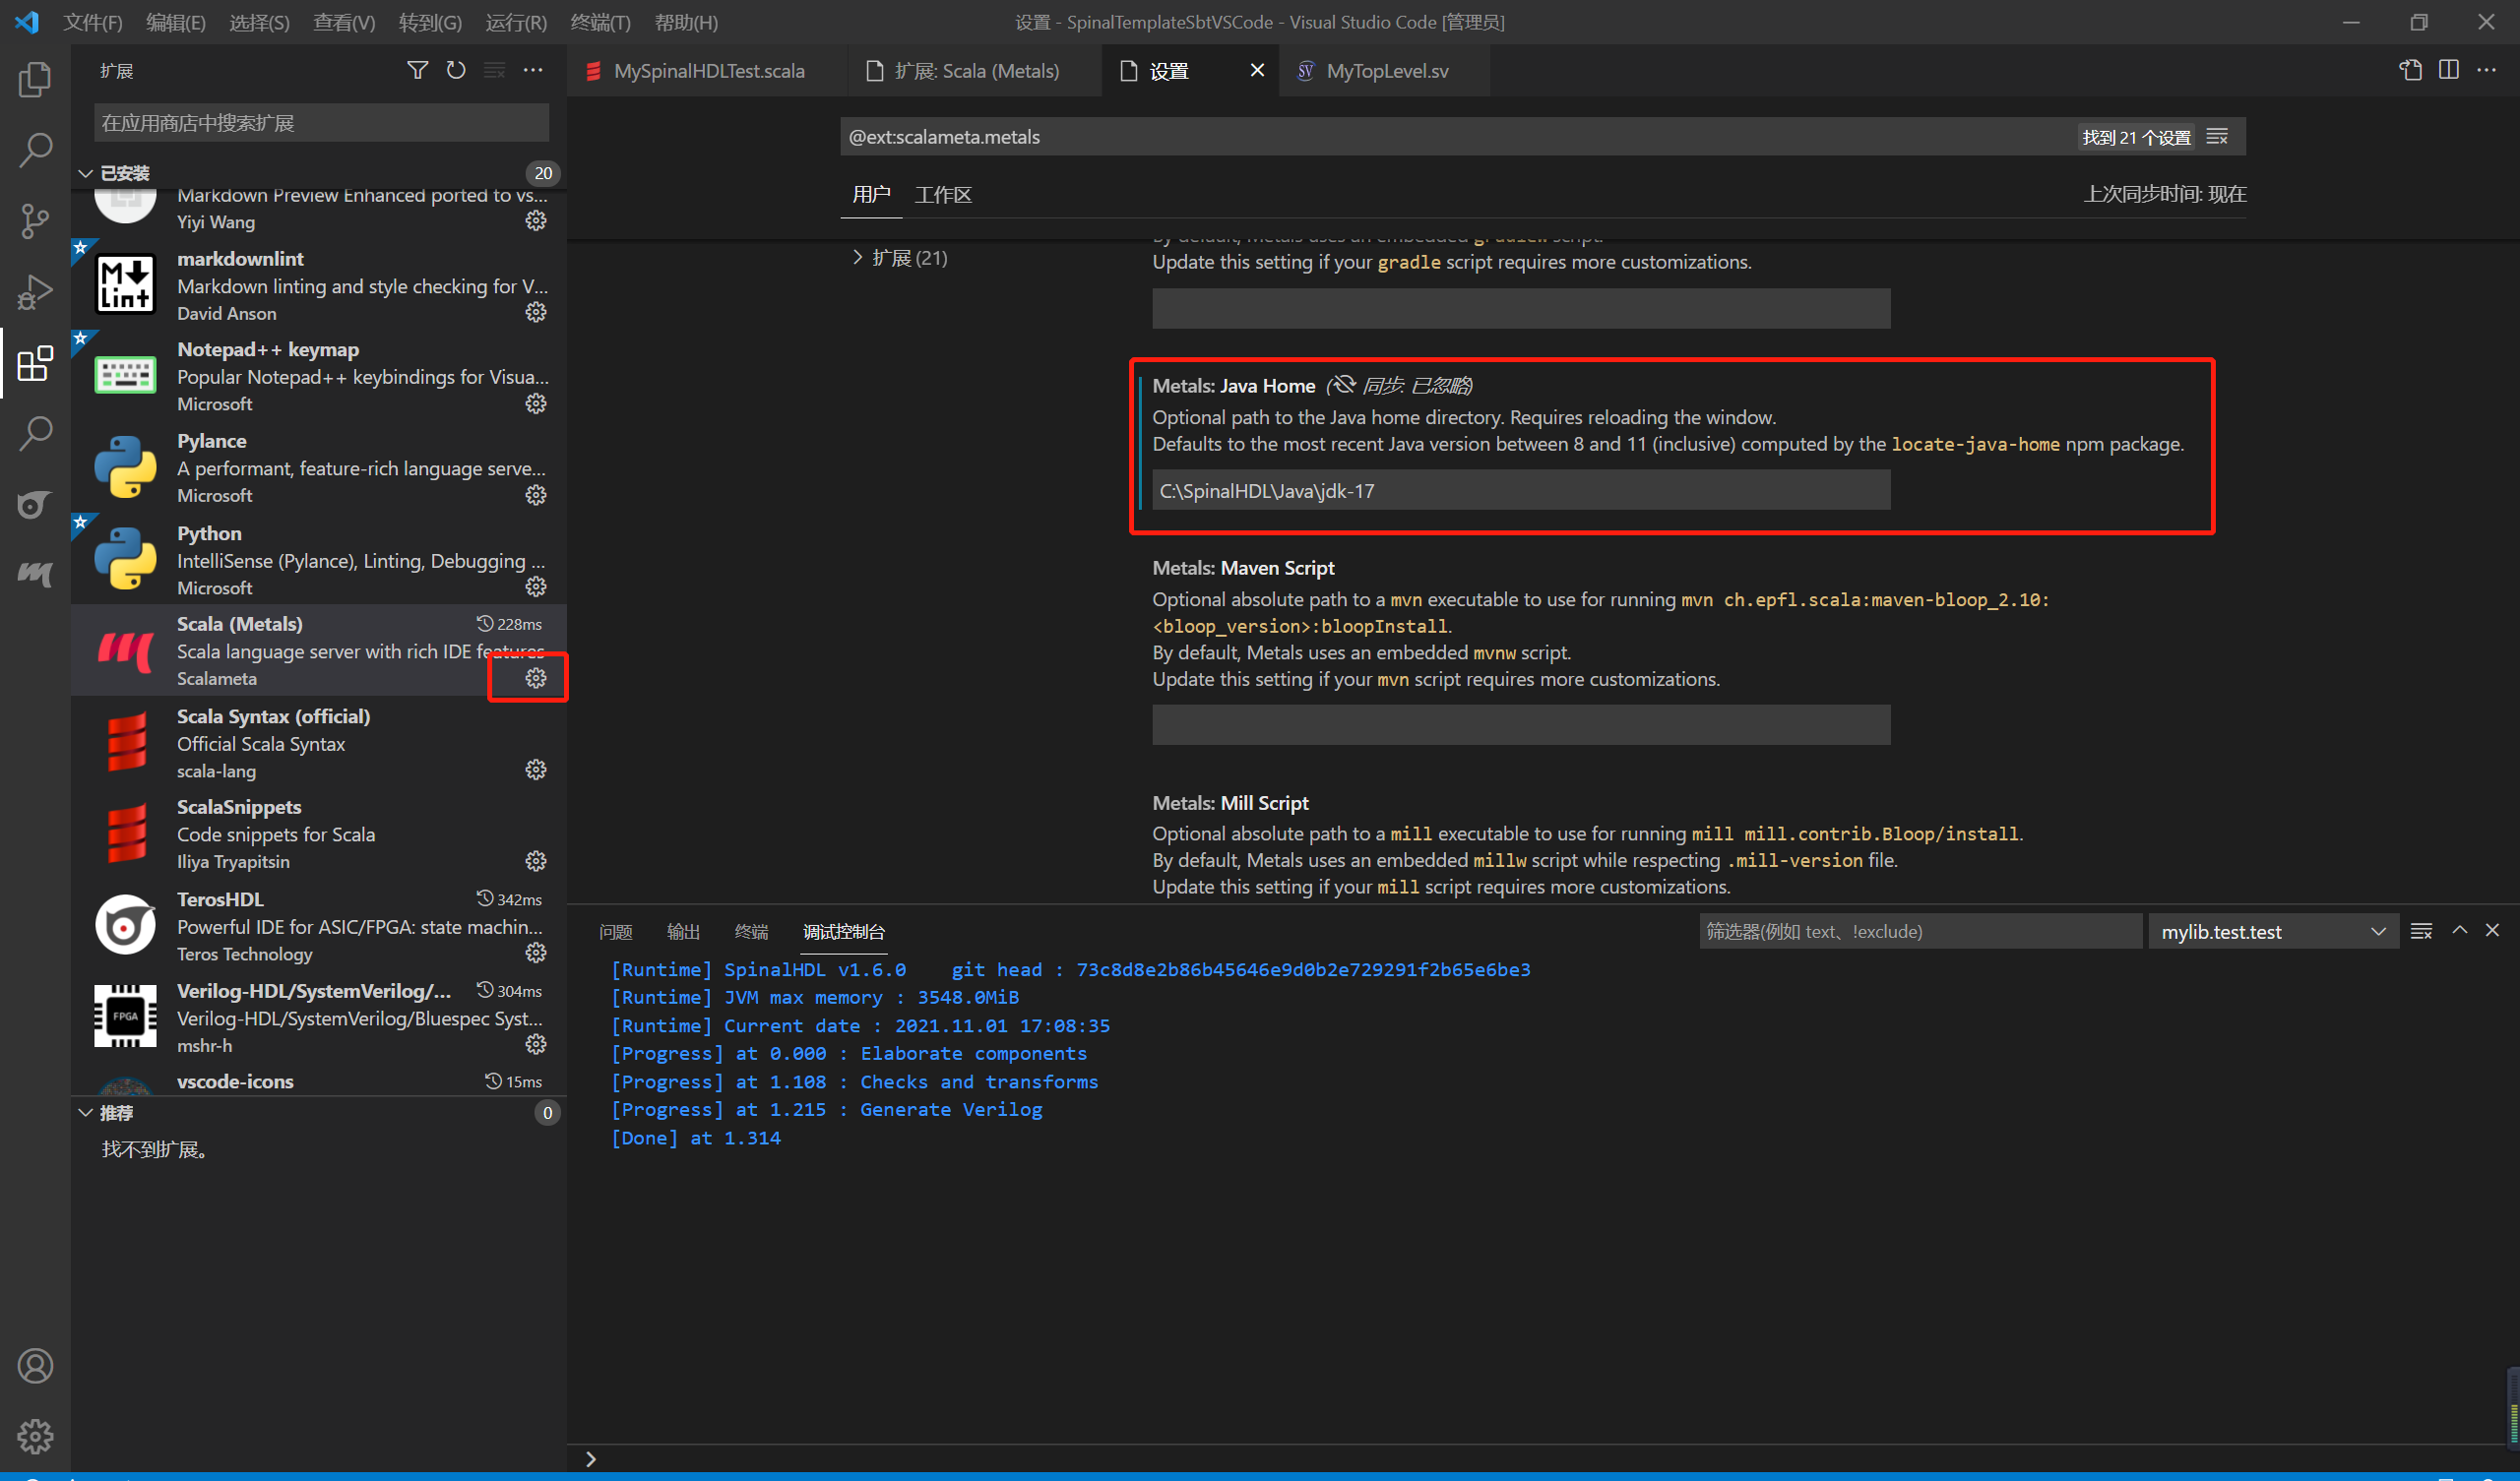Open the Metals activity bar icon
Viewport: 2520px width, 1481px height.
click(x=35, y=575)
